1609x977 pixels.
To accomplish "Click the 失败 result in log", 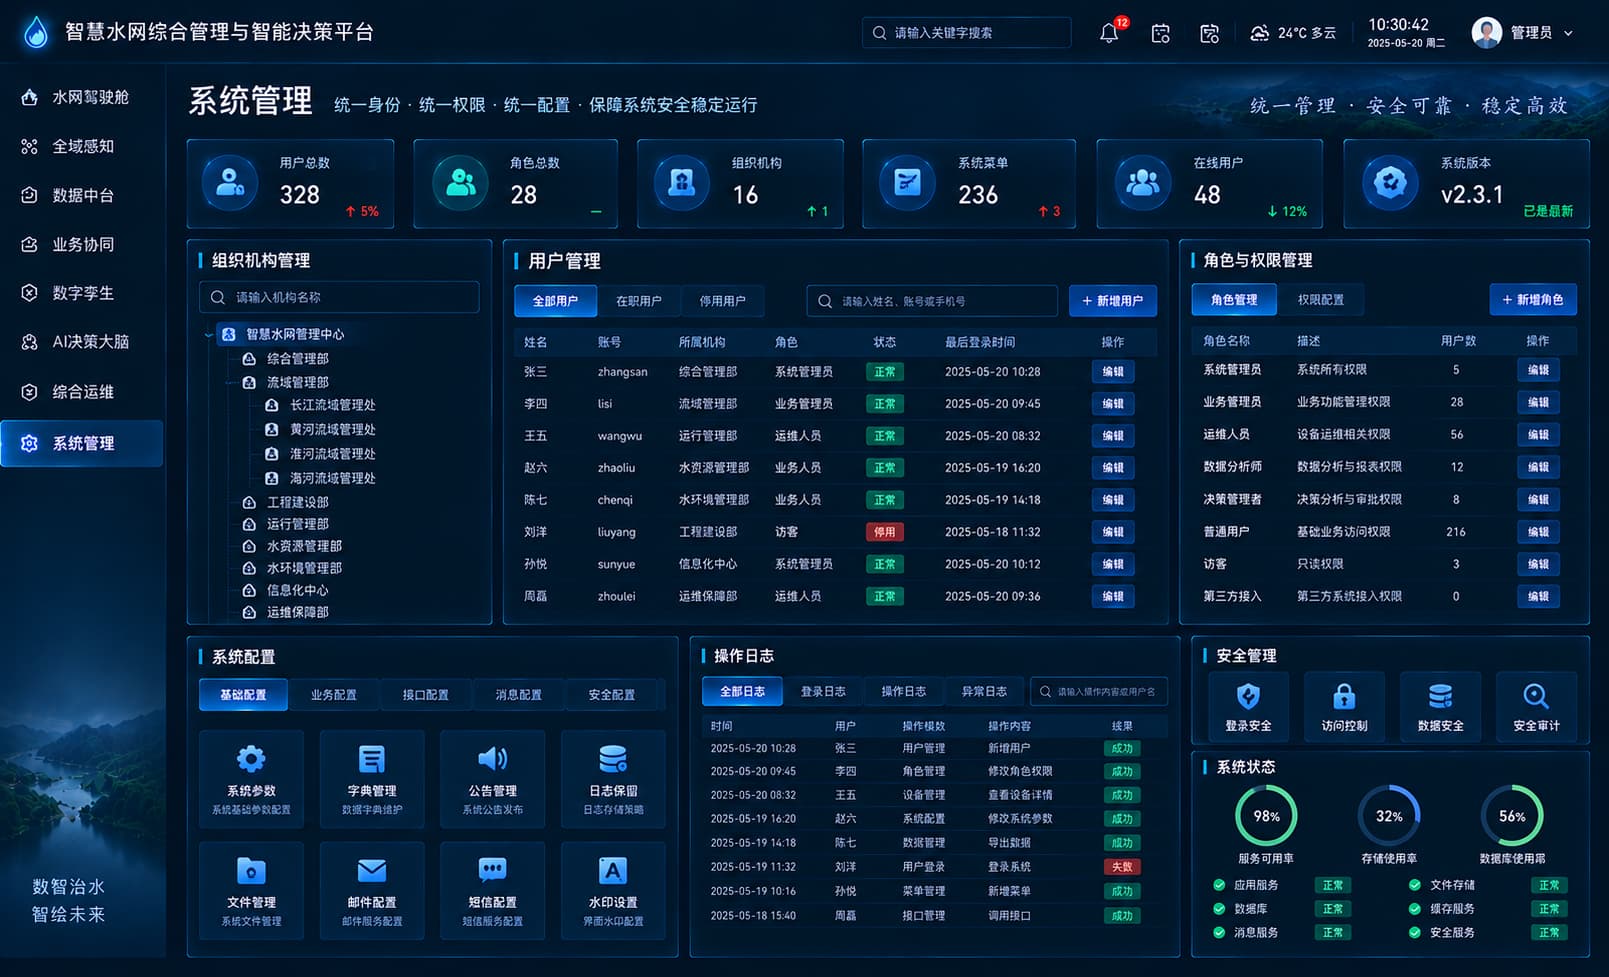I will click(x=1122, y=867).
